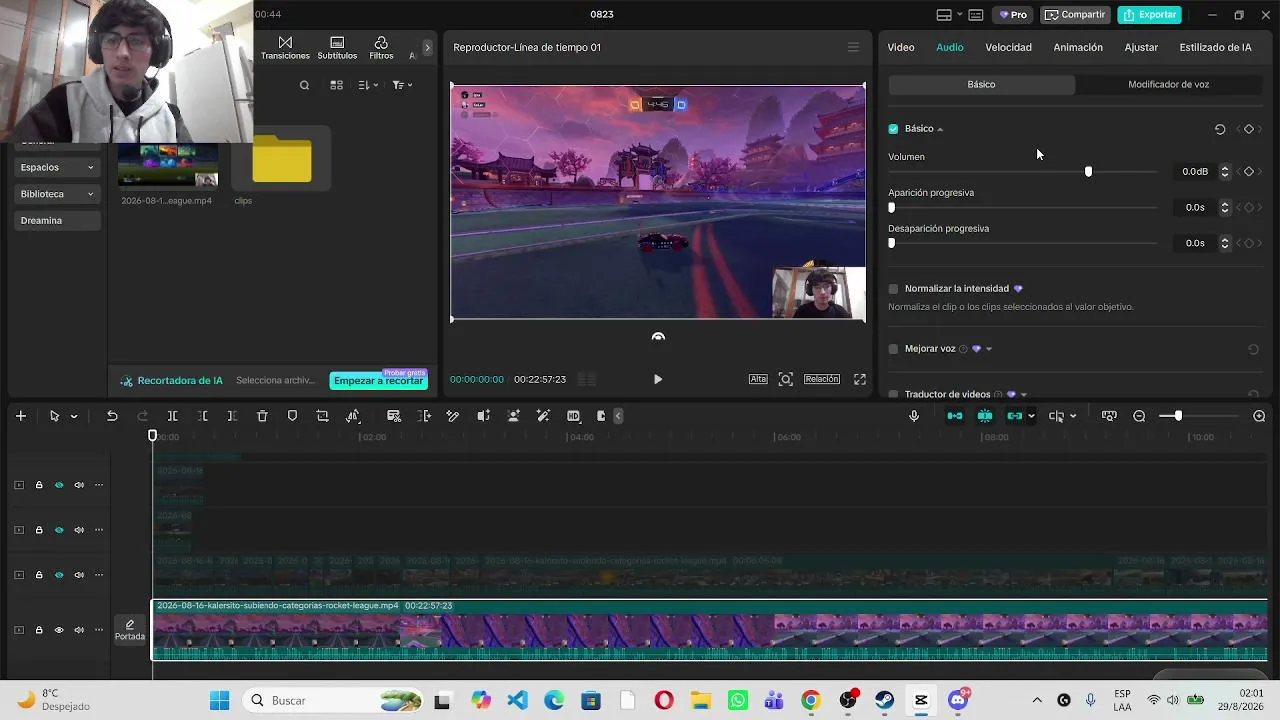Open Google Chrome from the taskbar
The image size is (1280, 720).
pyautogui.click(x=810, y=700)
